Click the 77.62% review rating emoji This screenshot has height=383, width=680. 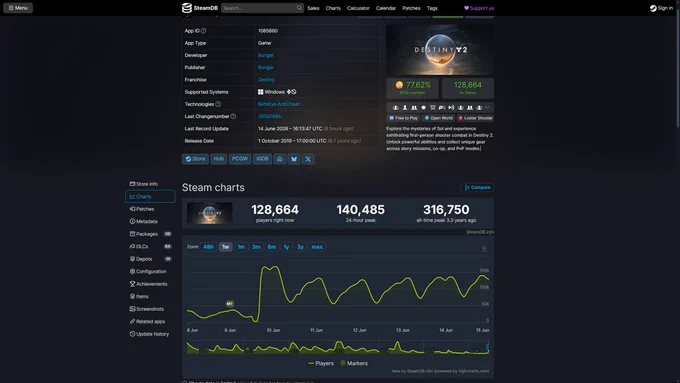pos(399,85)
